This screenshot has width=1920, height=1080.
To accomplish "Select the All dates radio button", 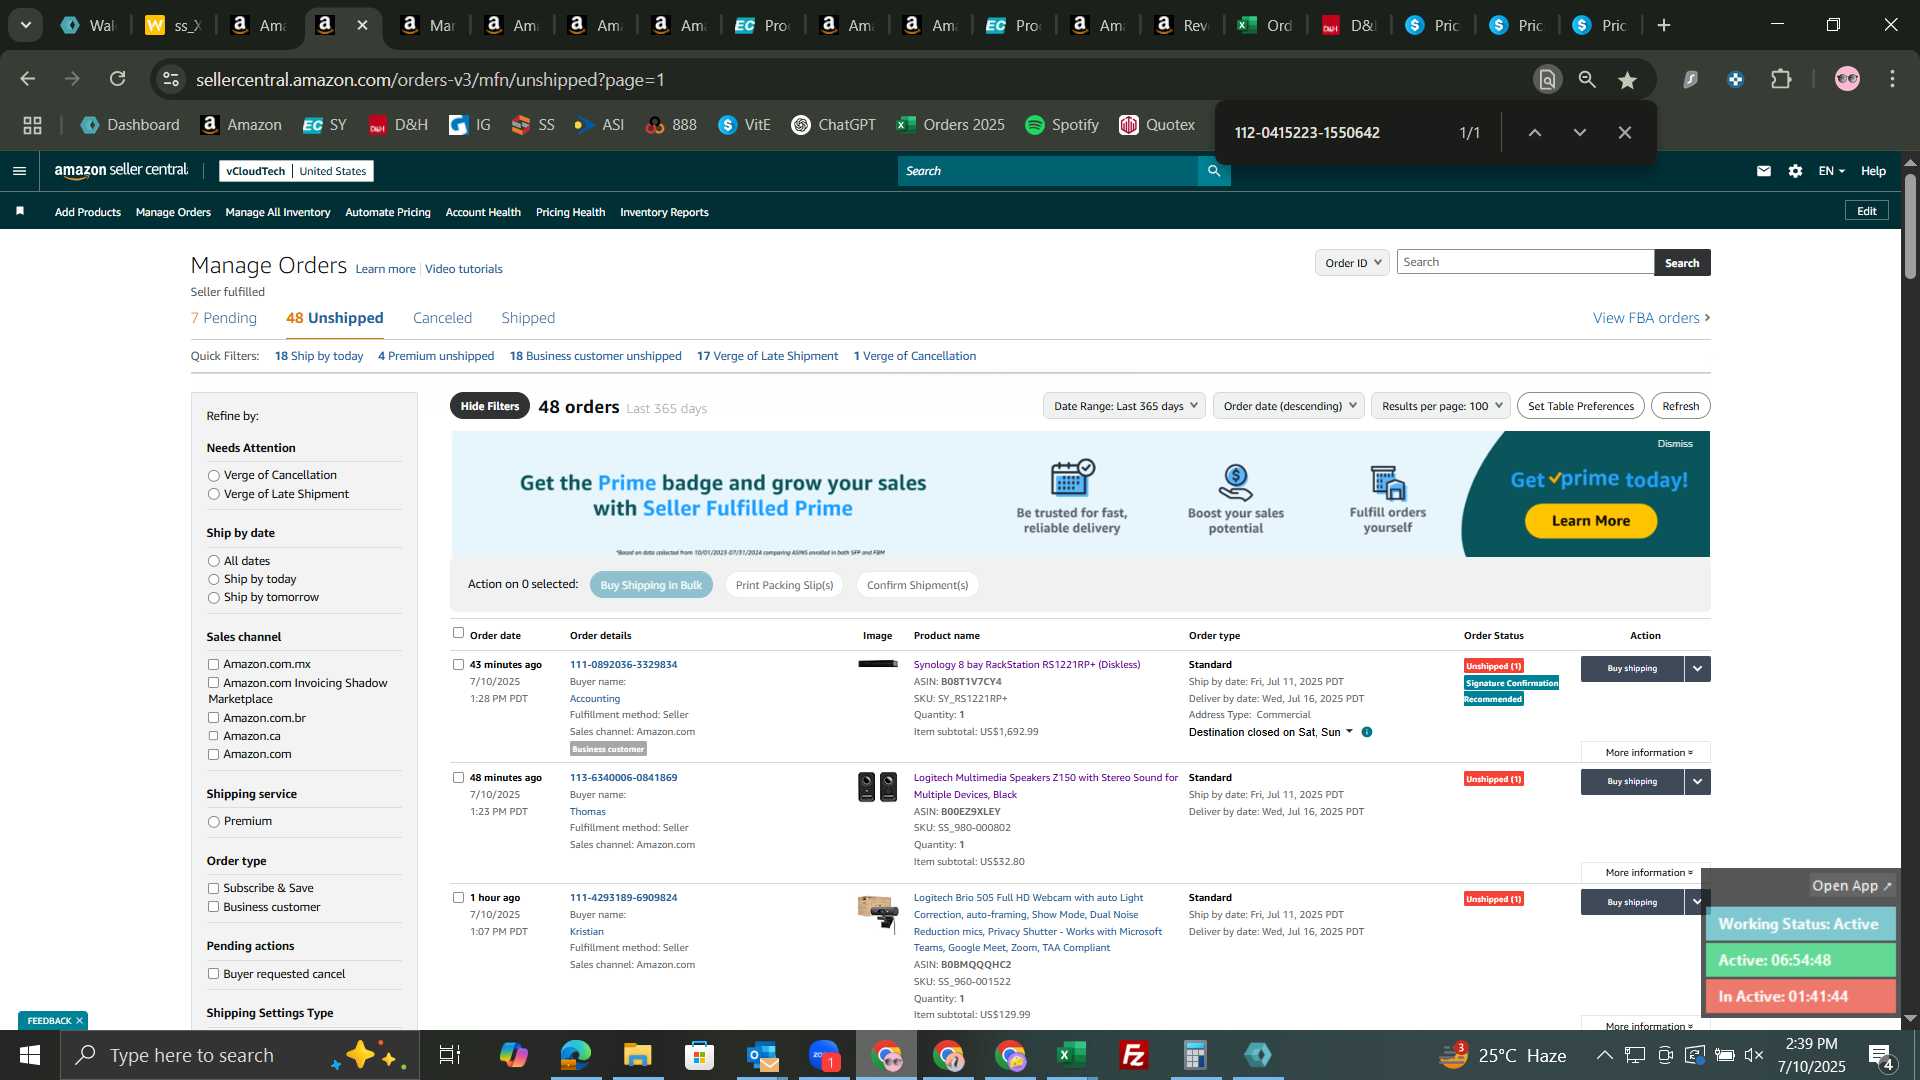I will point(213,562).
